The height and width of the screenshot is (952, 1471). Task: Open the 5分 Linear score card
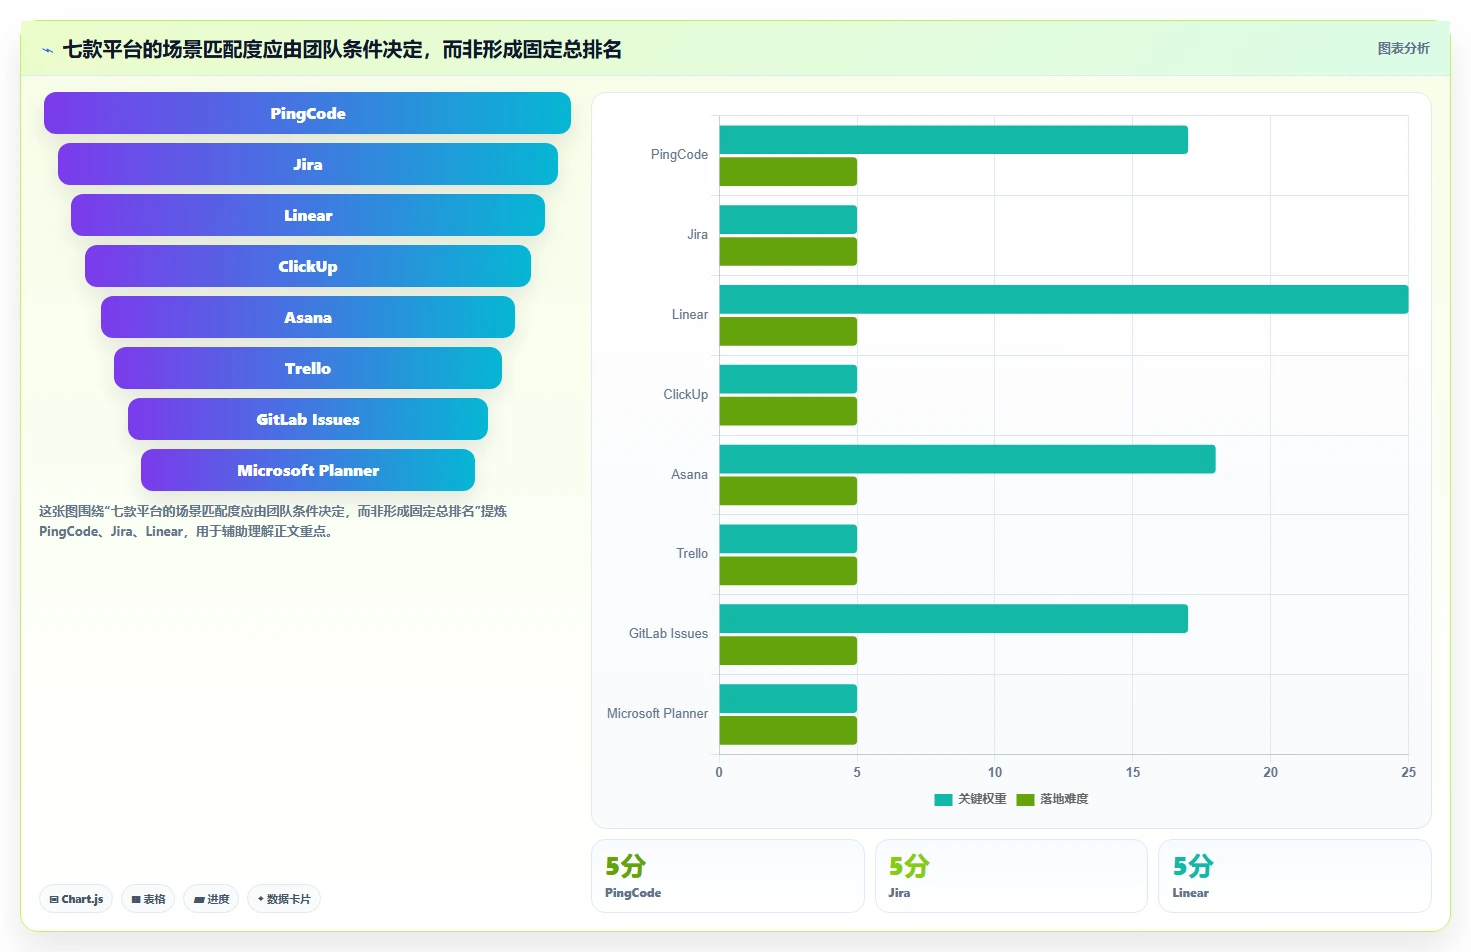coord(1294,876)
